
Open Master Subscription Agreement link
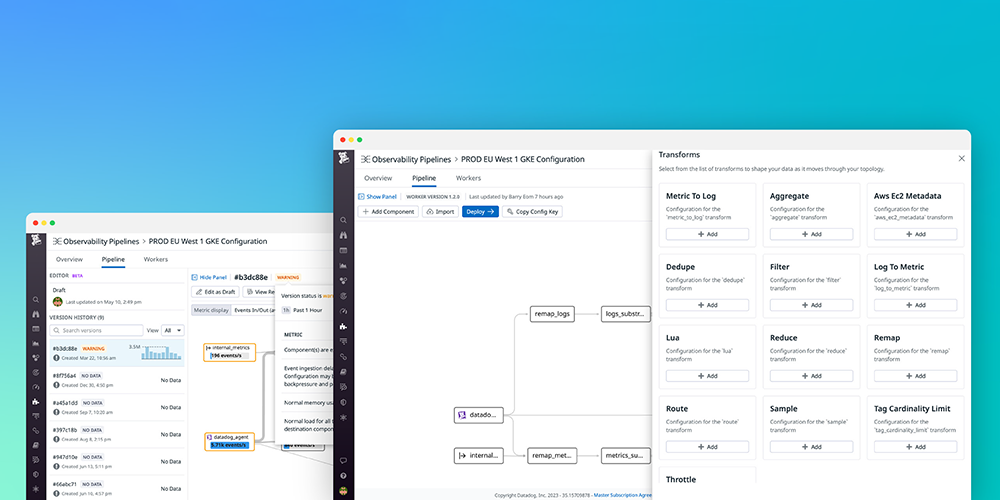(x=622, y=494)
